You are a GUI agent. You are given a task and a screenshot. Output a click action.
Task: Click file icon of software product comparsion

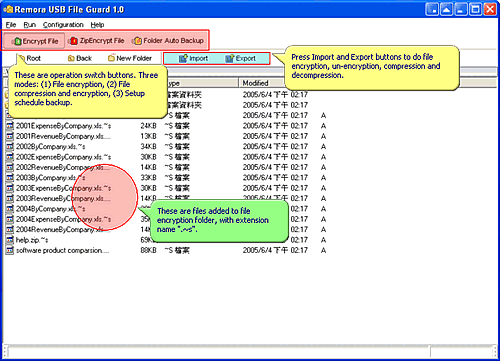click(x=10, y=250)
